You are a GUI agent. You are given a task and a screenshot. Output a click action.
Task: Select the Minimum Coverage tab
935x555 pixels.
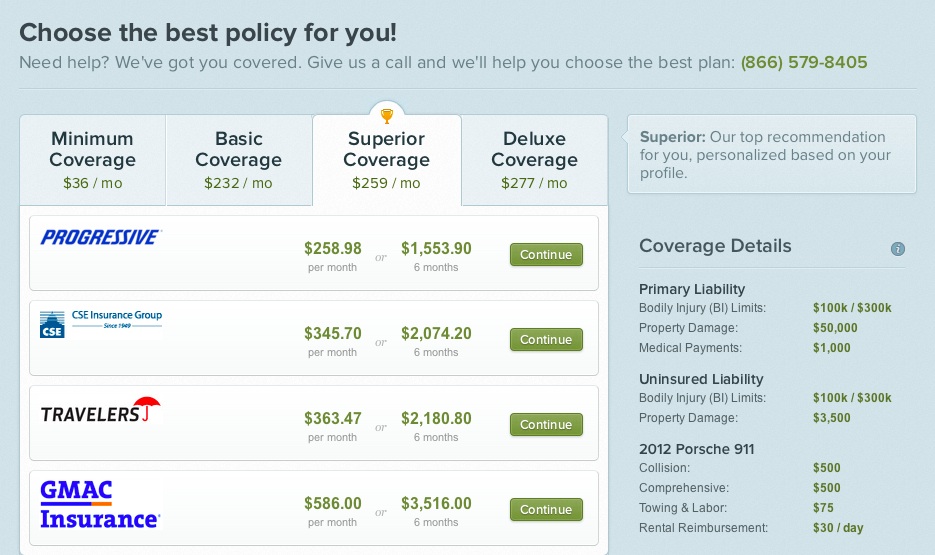coord(92,160)
